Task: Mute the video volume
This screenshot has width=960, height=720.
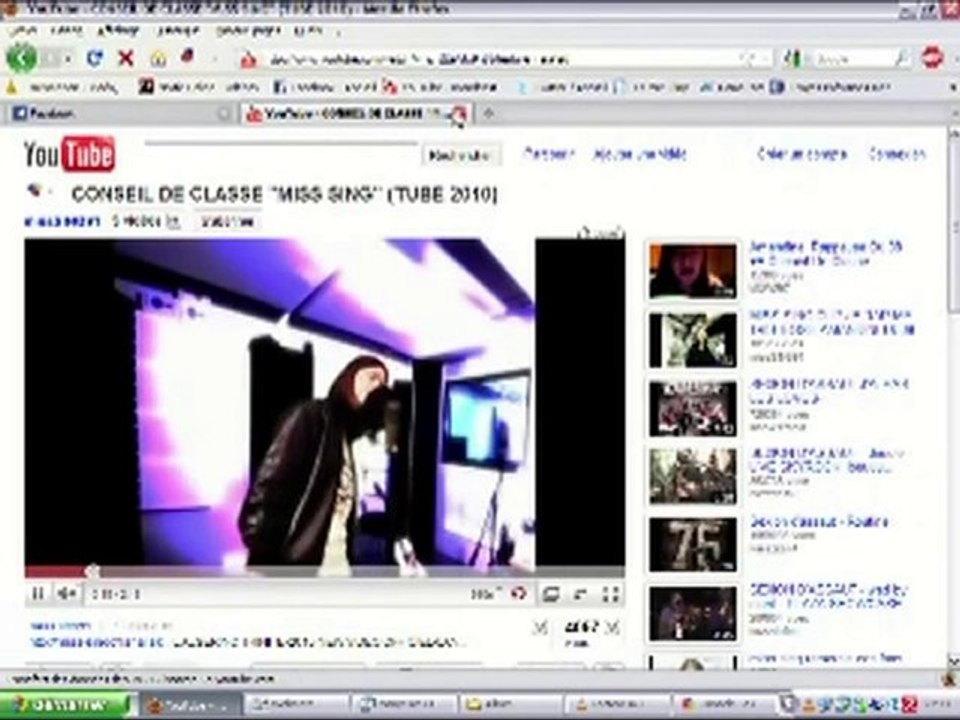Action: (67, 594)
